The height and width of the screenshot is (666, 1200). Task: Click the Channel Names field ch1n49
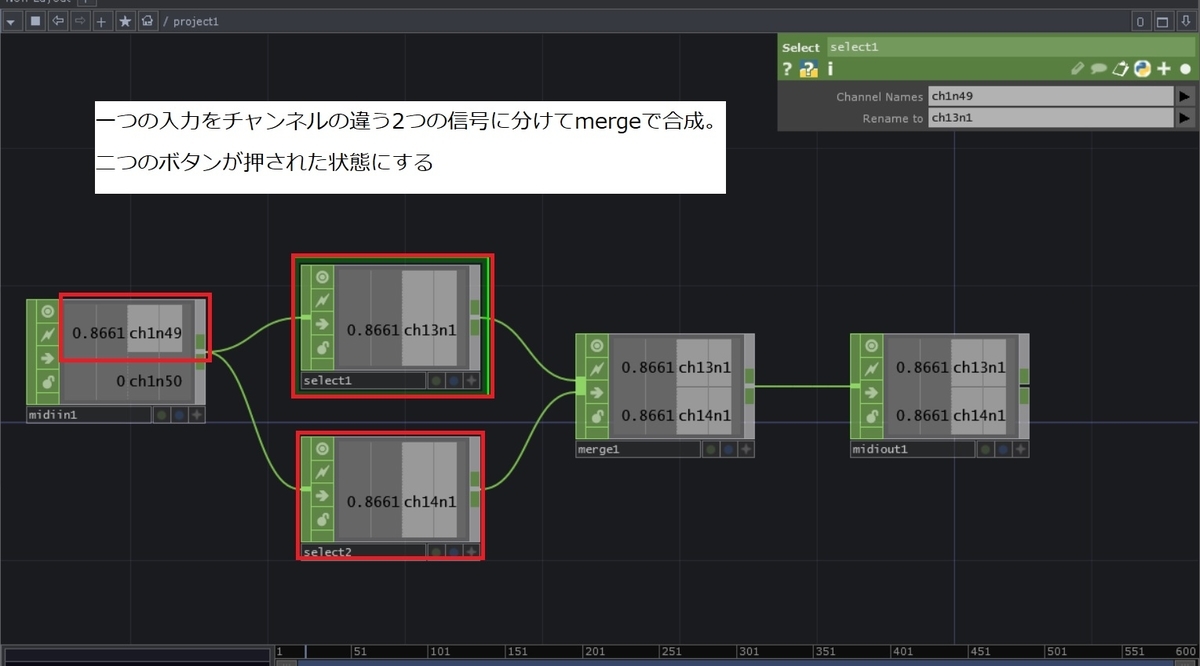[x=1050, y=96]
